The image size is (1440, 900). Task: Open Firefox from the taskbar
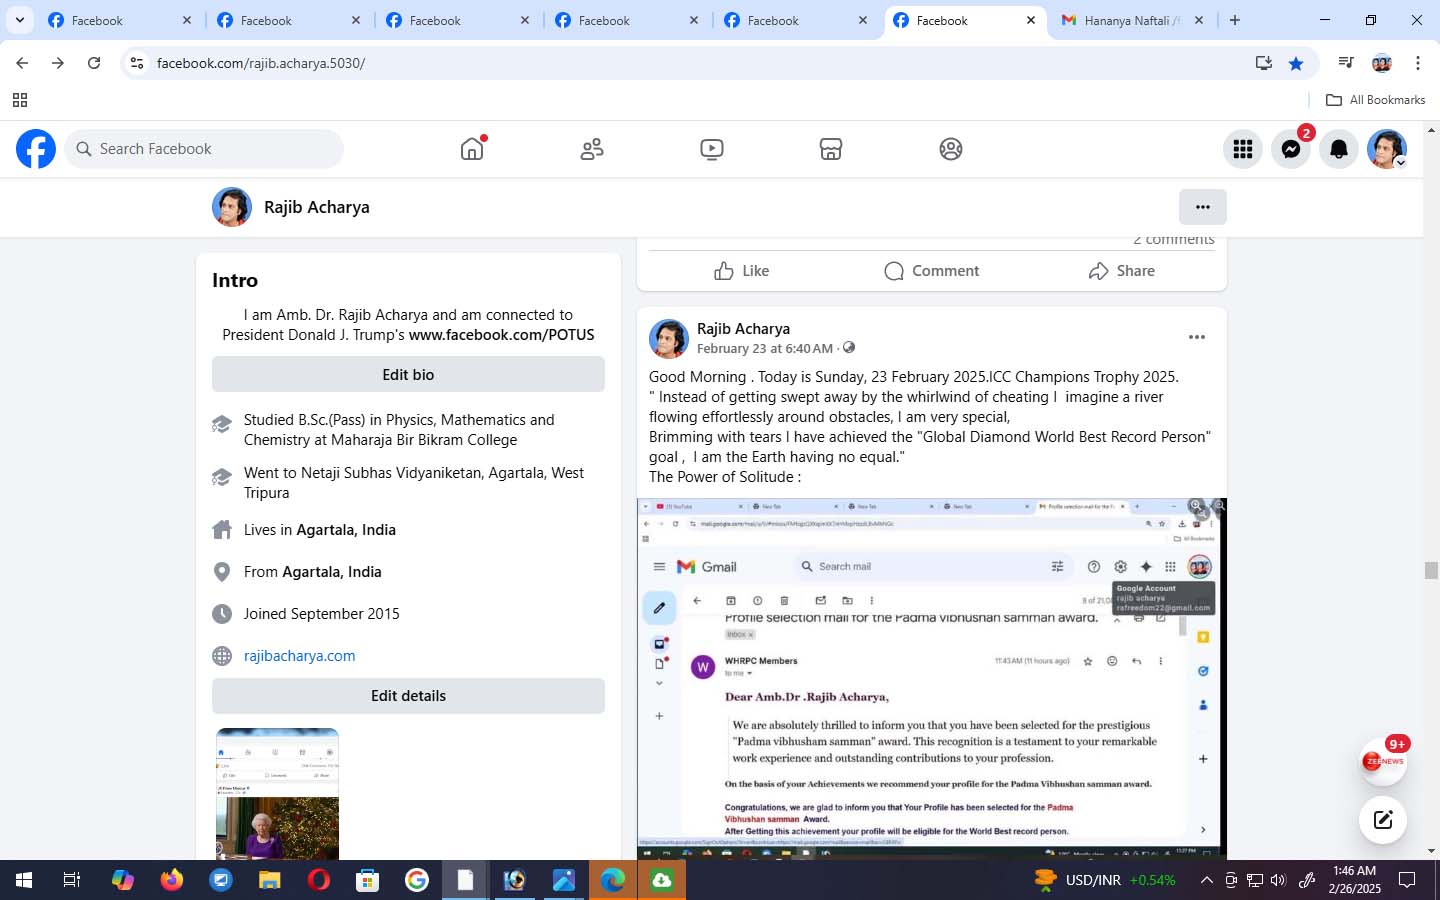click(172, 880)
